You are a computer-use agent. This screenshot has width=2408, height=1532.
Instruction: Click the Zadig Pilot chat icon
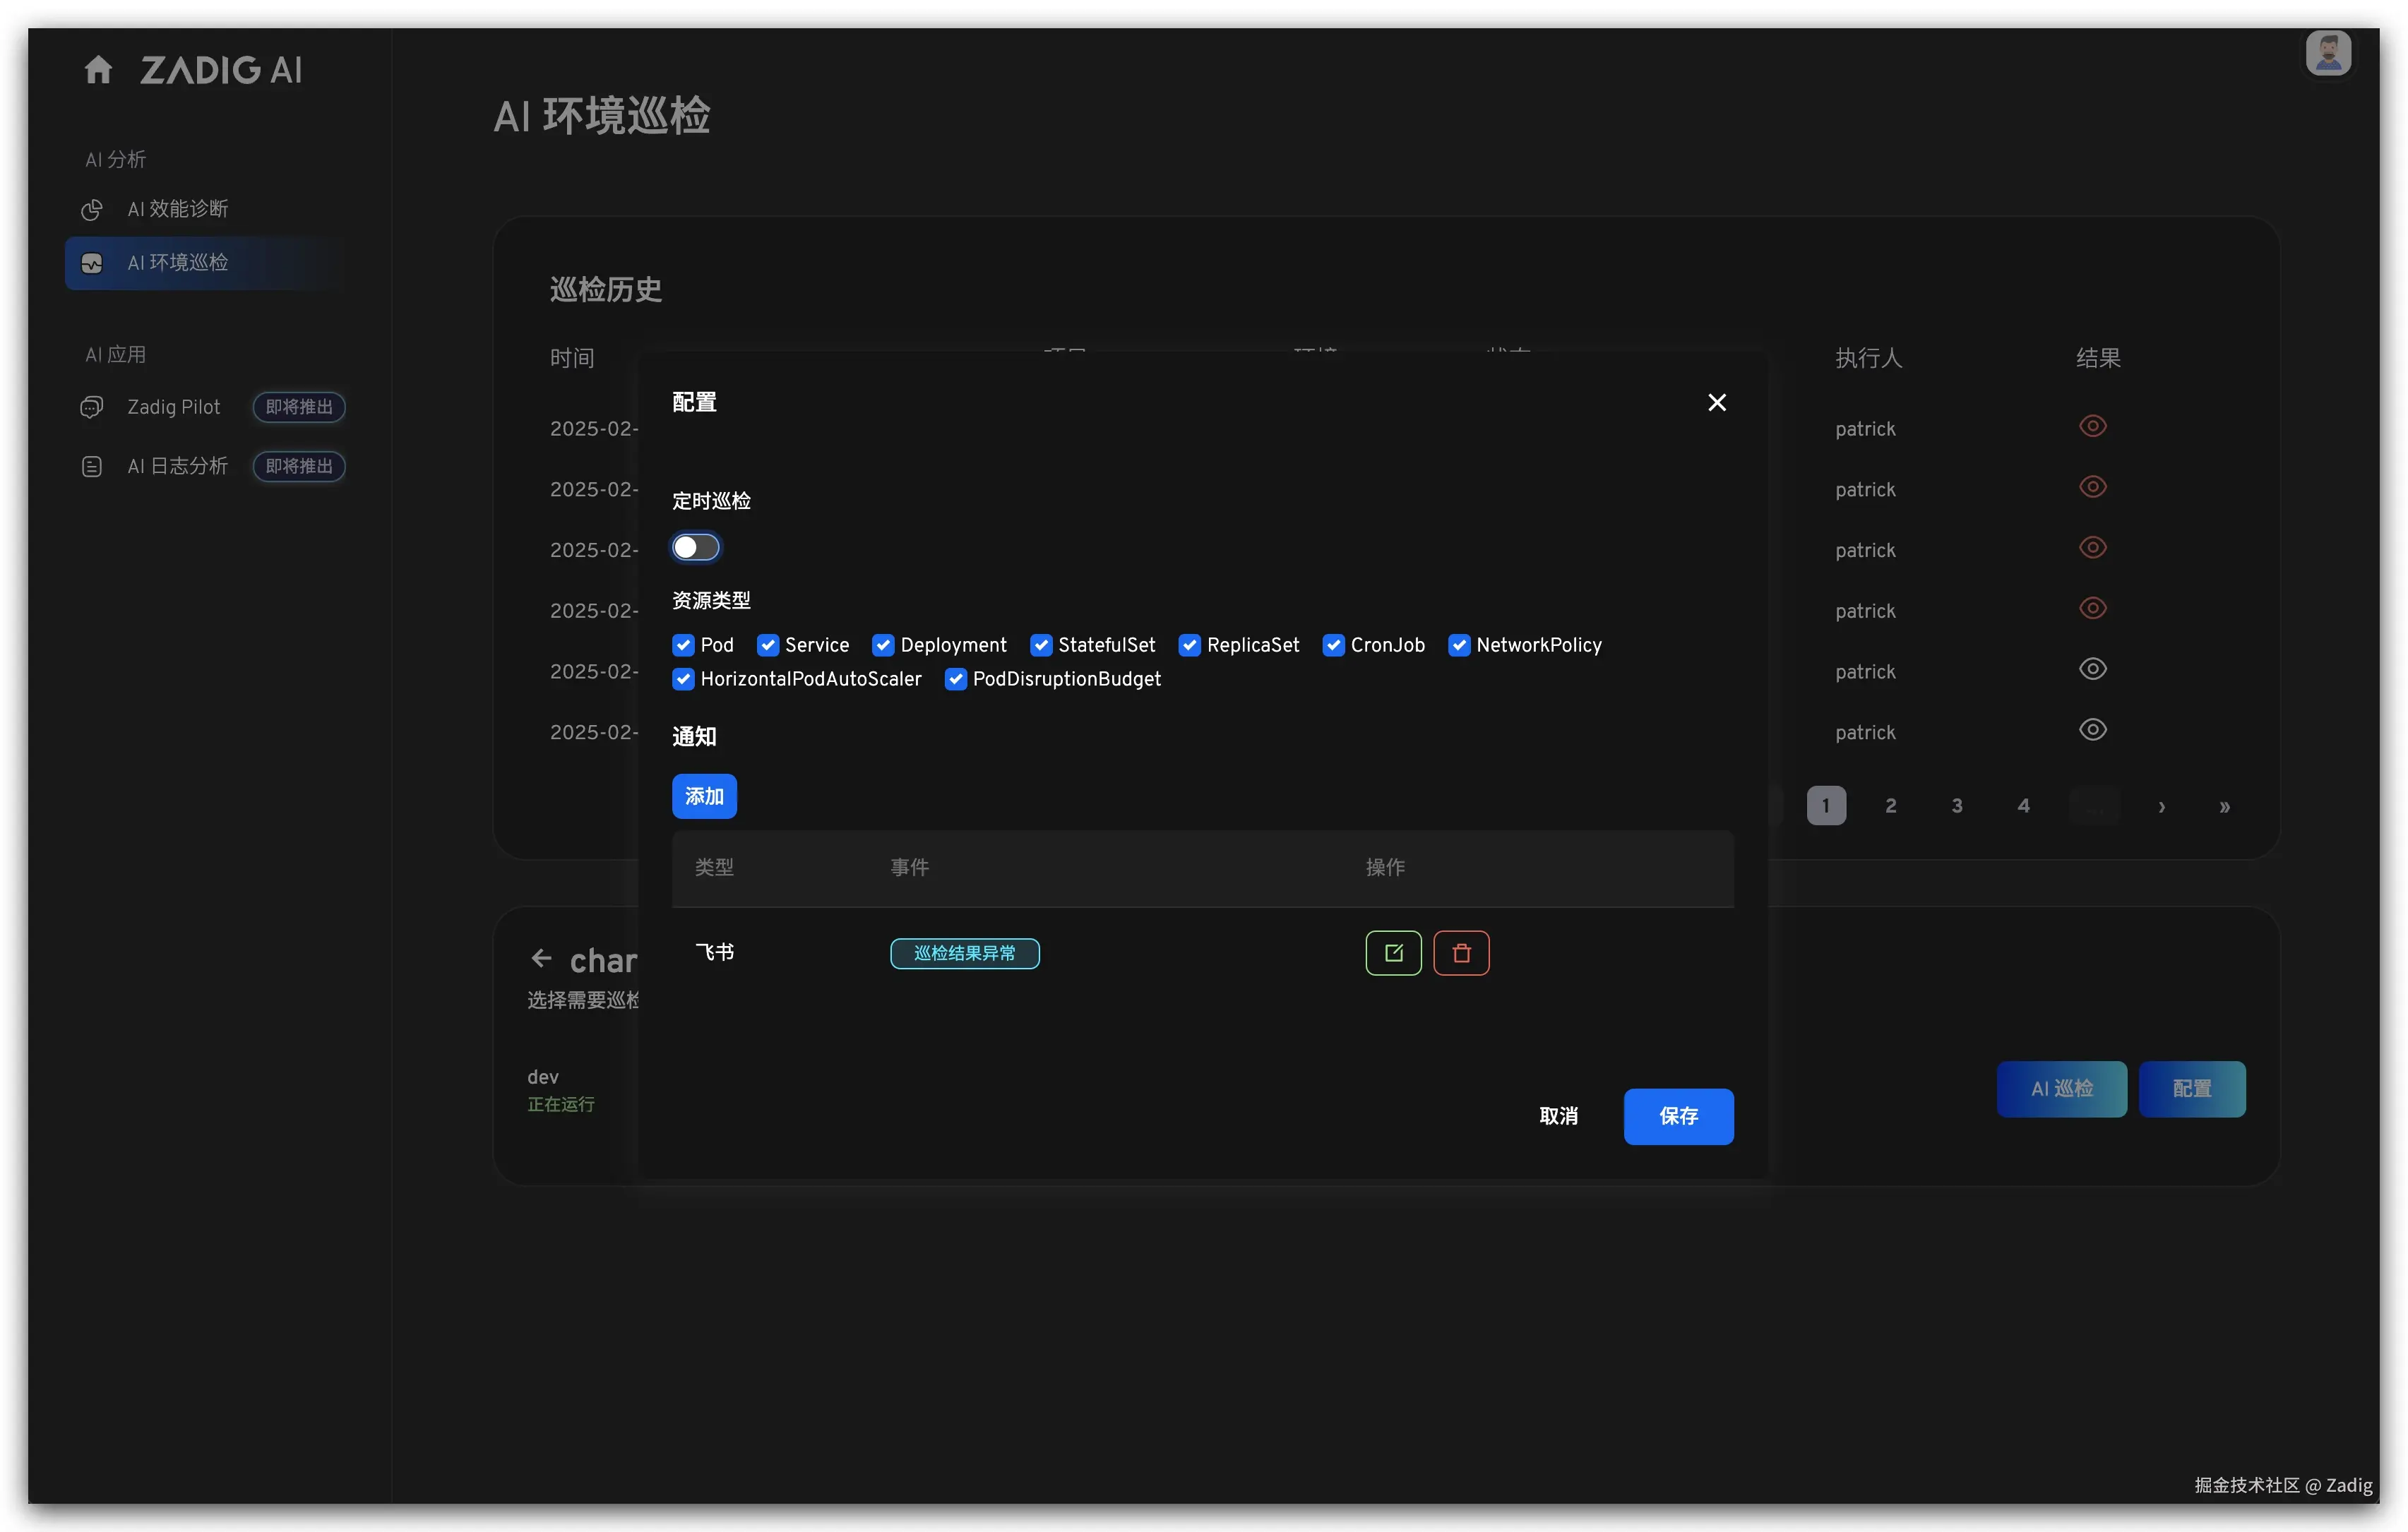(92, 407)
